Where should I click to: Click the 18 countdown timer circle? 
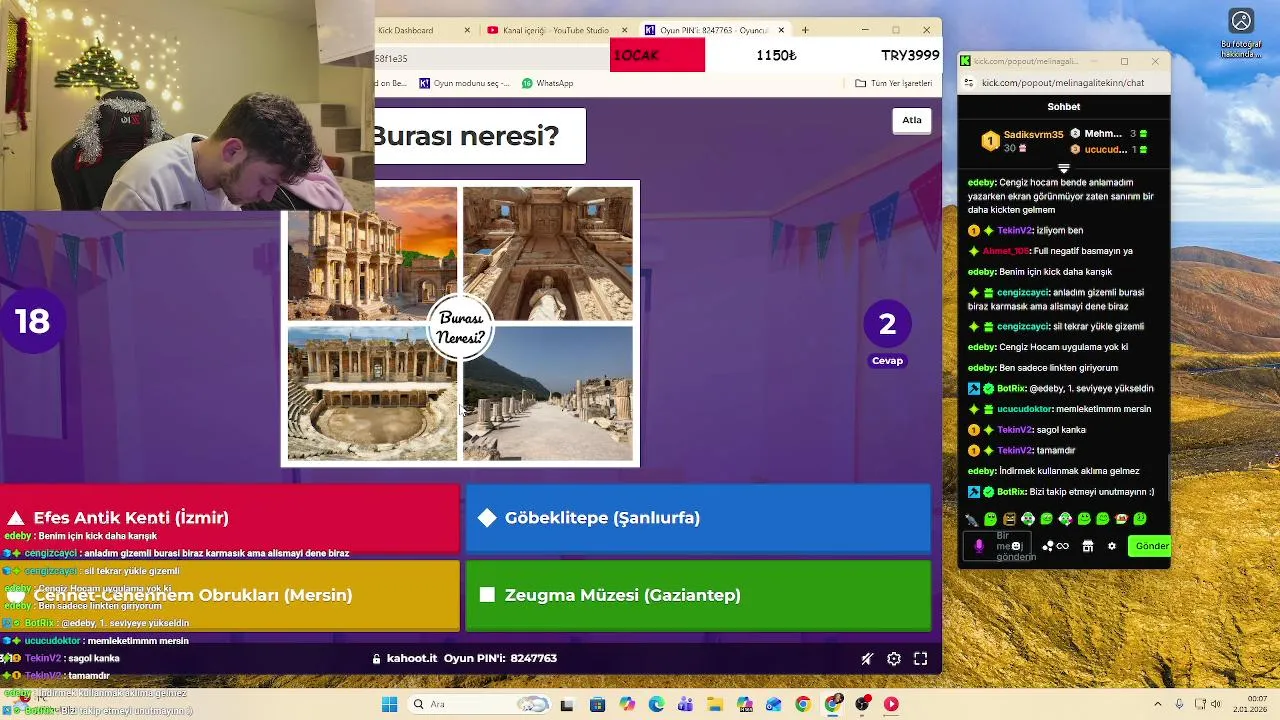[32, 321]
